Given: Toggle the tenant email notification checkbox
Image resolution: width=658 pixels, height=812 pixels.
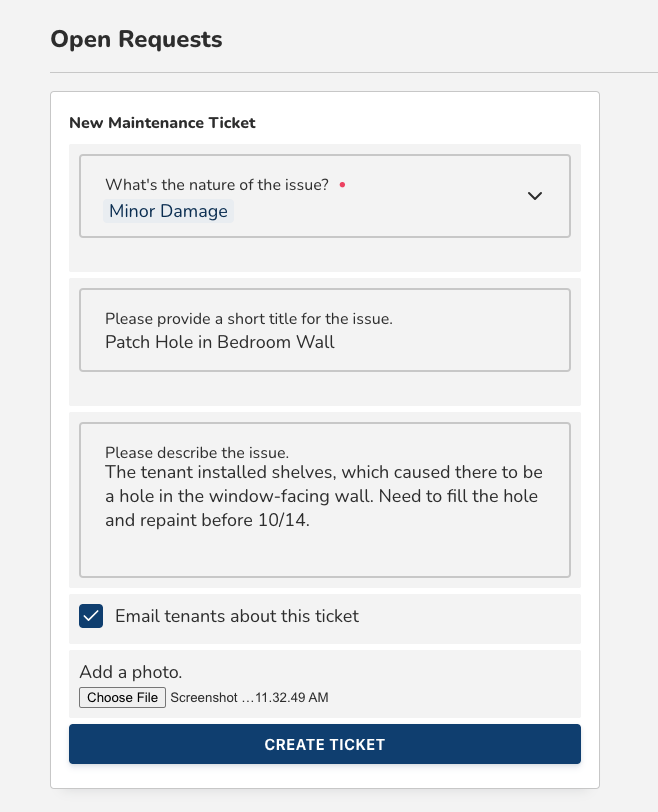Looking at the screenshot, I should tap(91, 616).
